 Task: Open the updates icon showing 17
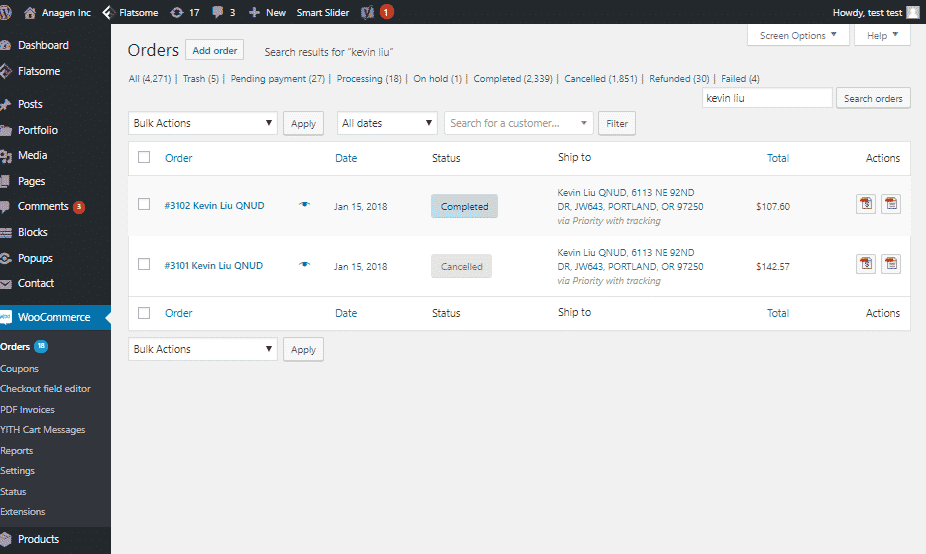coord(177,12)
